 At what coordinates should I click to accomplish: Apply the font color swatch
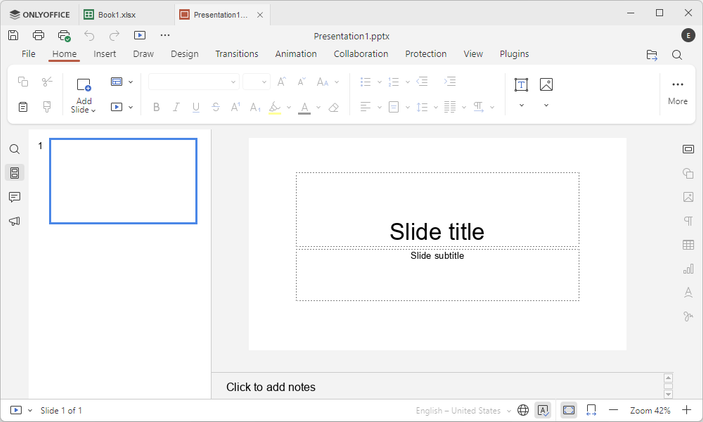click(304, 108)
